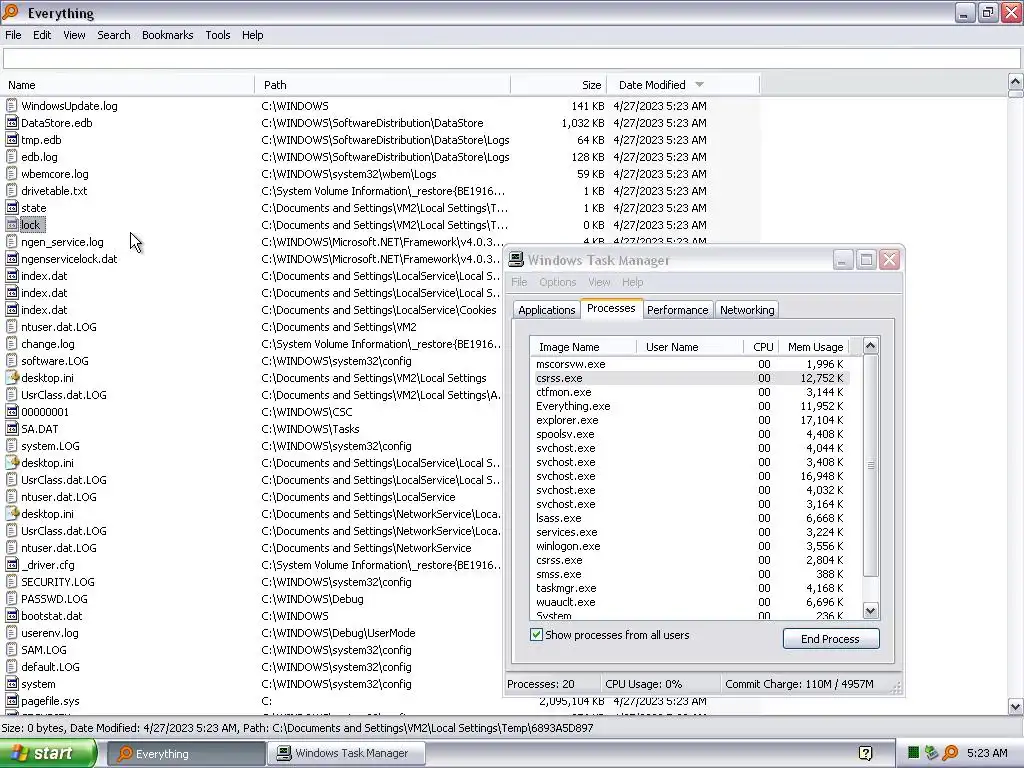Open the Search menu in Everything
This screenshot has height=768, width=1024.
tap(114, 35)
